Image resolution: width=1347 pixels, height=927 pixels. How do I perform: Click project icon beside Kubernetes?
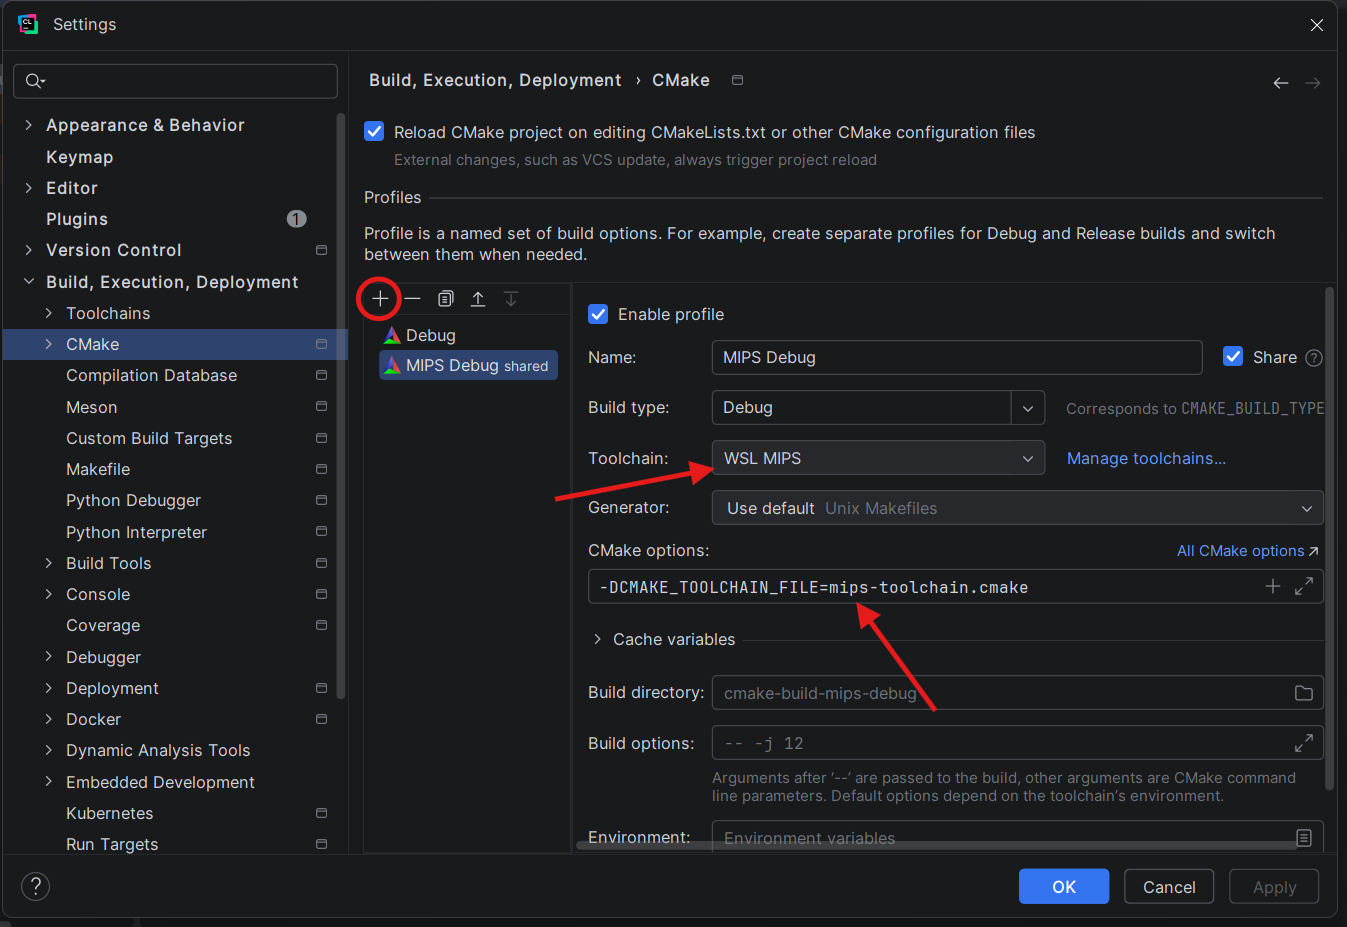[x=321, y=813]
